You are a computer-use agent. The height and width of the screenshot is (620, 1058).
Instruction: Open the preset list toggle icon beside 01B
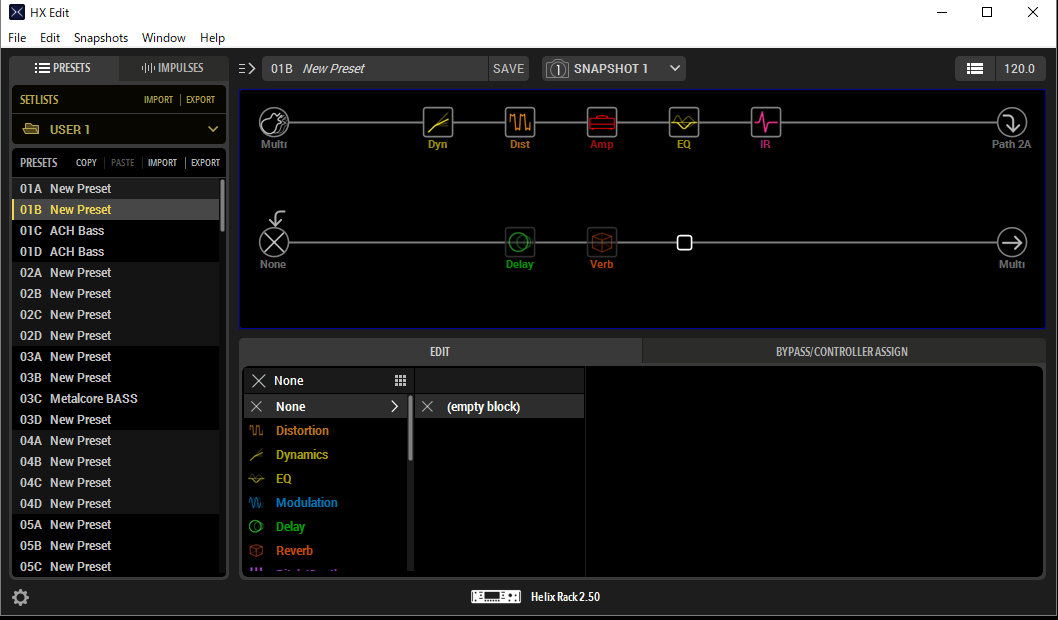(247, 68)
